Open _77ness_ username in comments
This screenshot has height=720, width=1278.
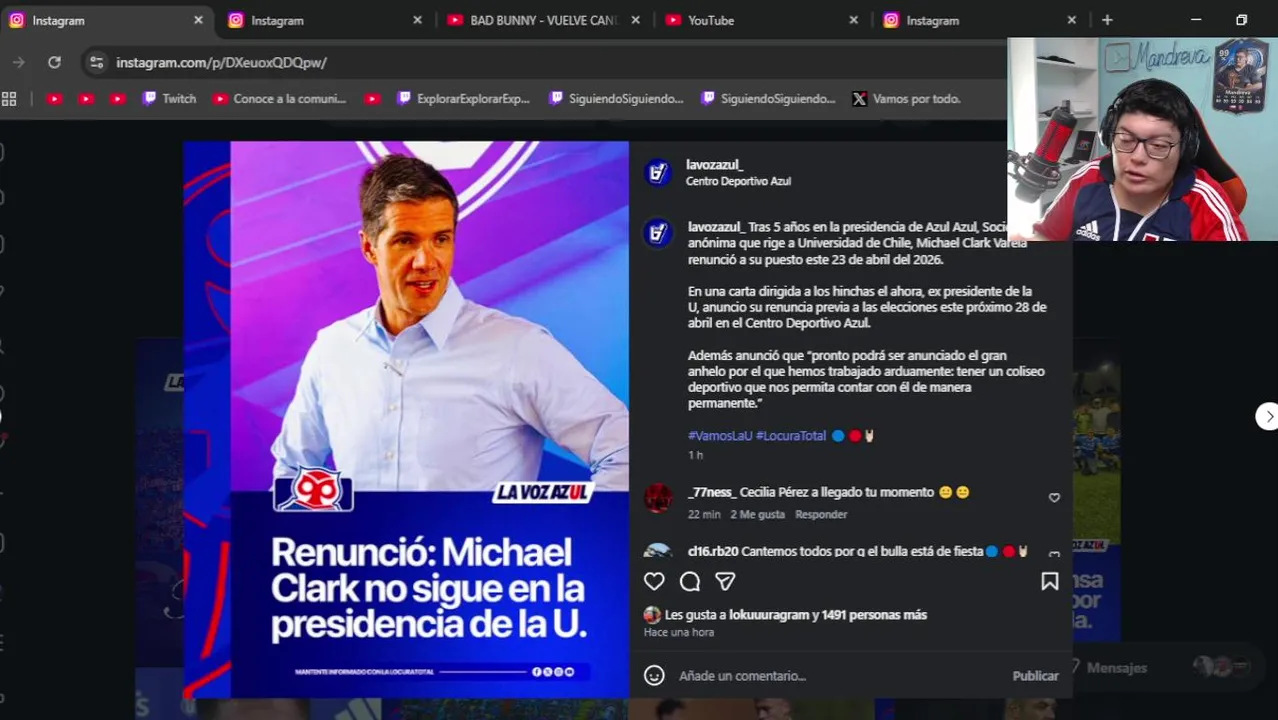coord(712,492)
